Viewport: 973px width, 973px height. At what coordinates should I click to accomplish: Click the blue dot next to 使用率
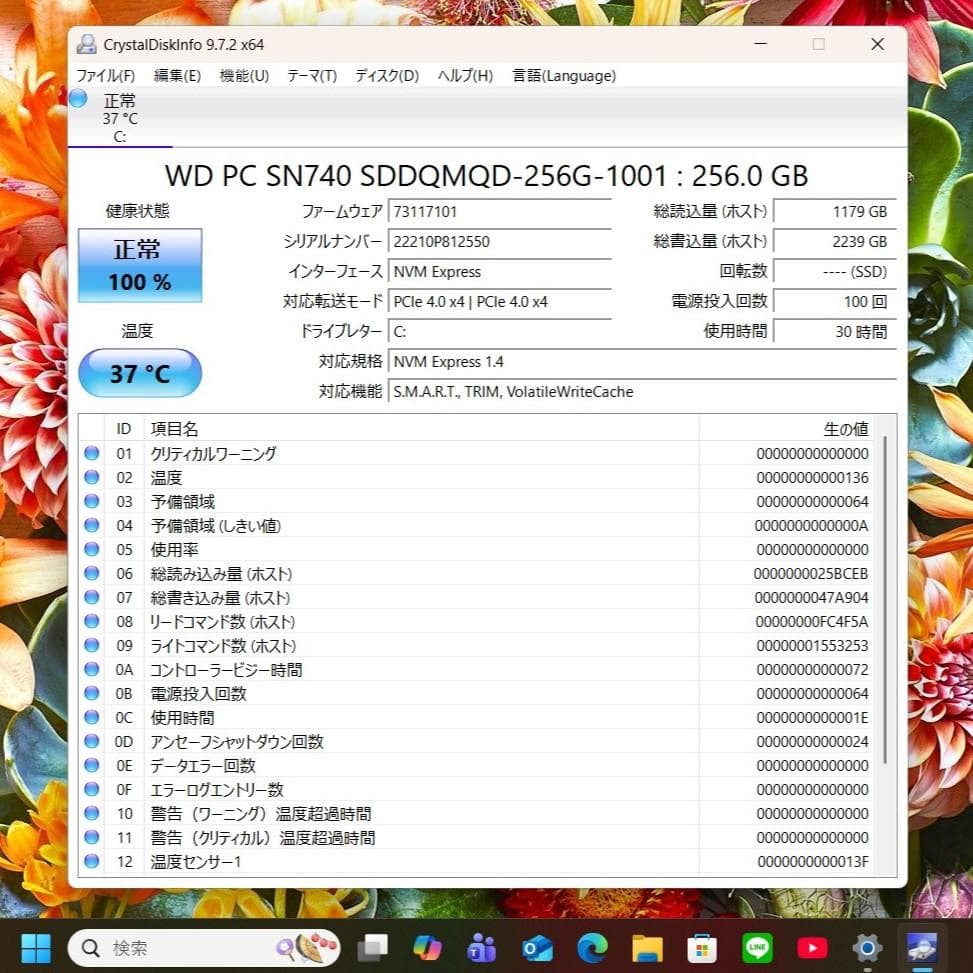pyautogui.click(x=92, y=549)
